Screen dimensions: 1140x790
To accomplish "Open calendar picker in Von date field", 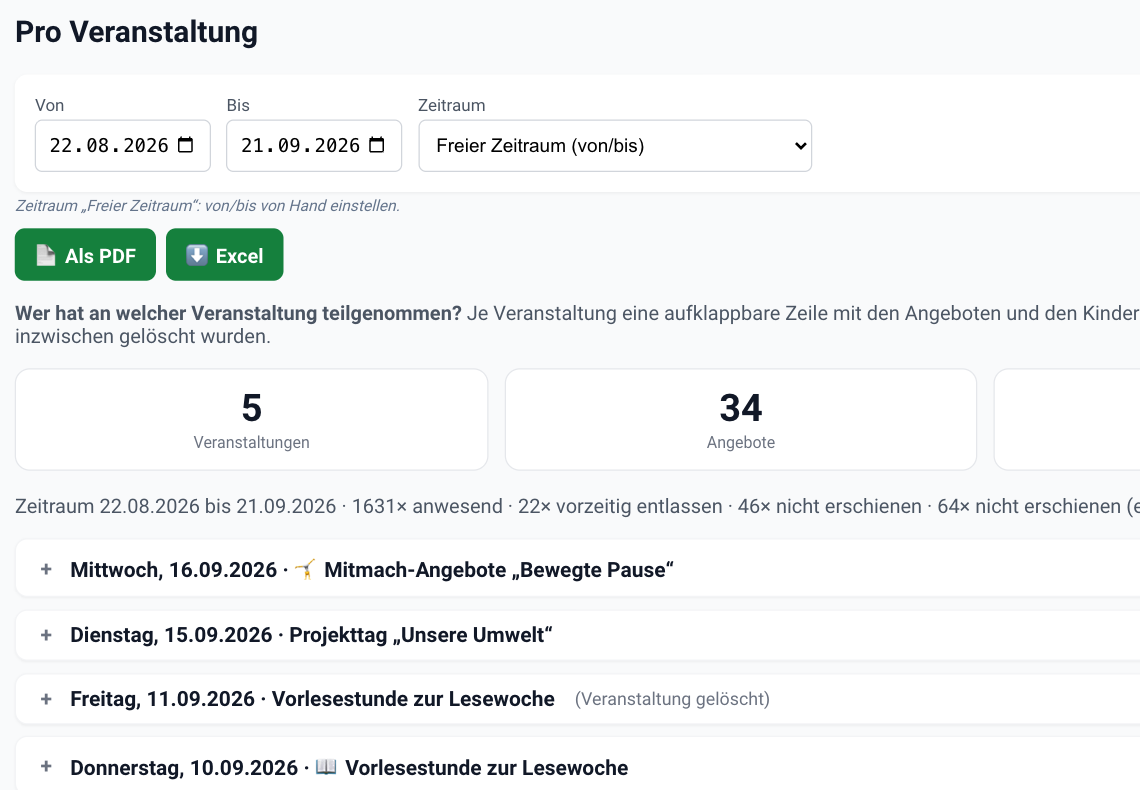I will pyautogui.click(x=185, y=145).
